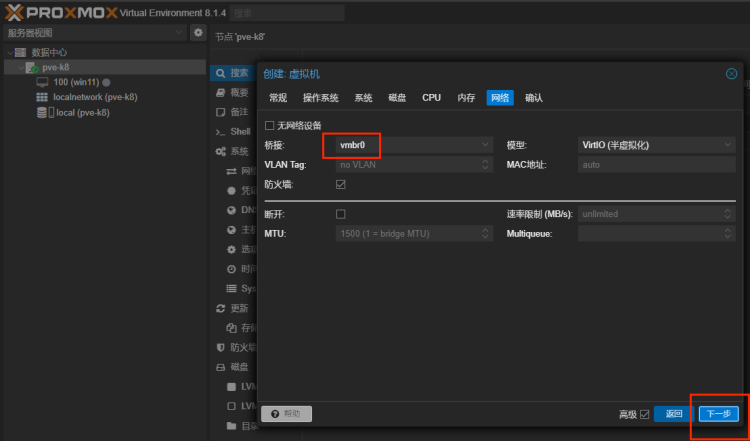
Task: Collapse the 数据中心 tree node
Action: point(10,53)
